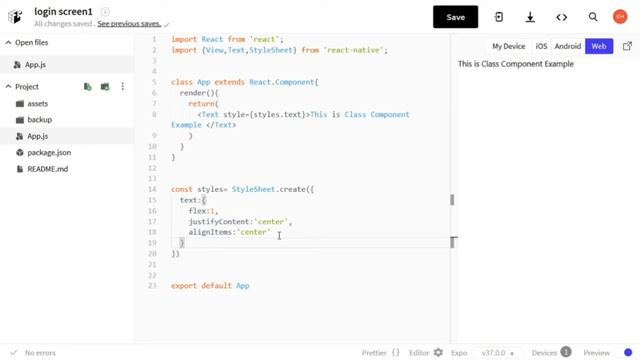640x360 pixels.
Task: Collapse the Project section
Action: (22, 87)
